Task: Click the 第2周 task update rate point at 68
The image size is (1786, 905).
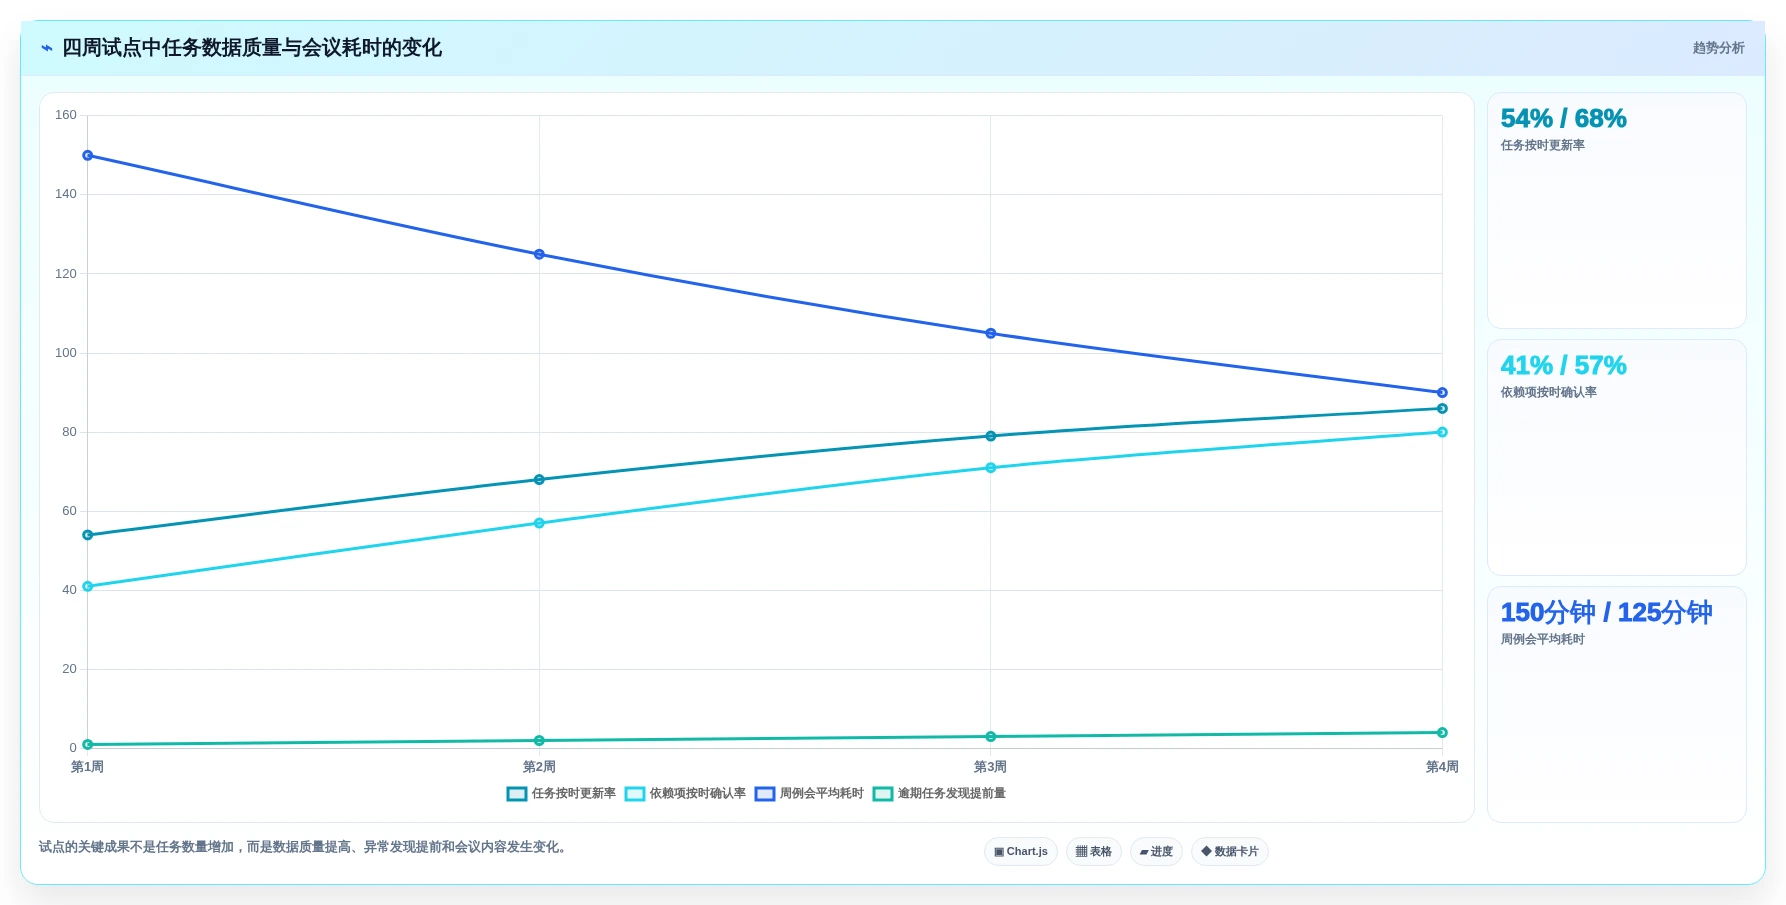Action: 539,480
